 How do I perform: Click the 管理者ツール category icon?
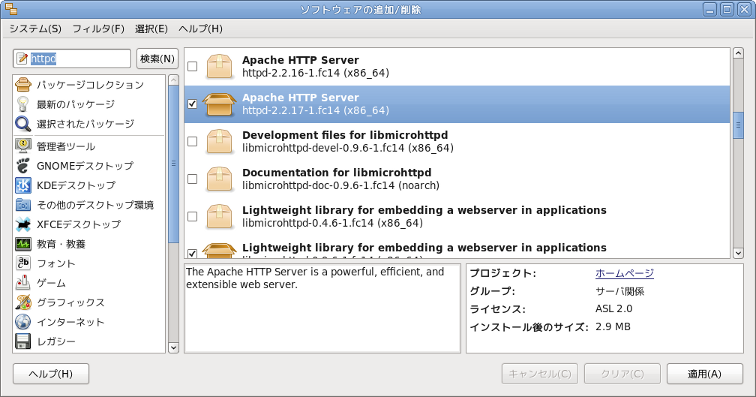23,146
